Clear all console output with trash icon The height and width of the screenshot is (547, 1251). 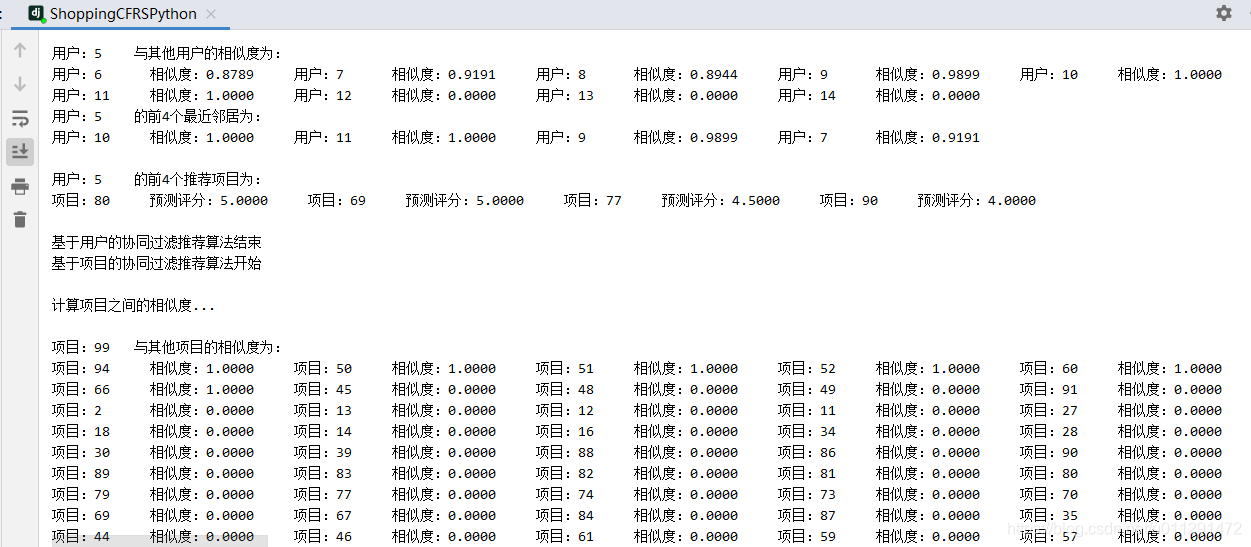[x=20, y=220]
